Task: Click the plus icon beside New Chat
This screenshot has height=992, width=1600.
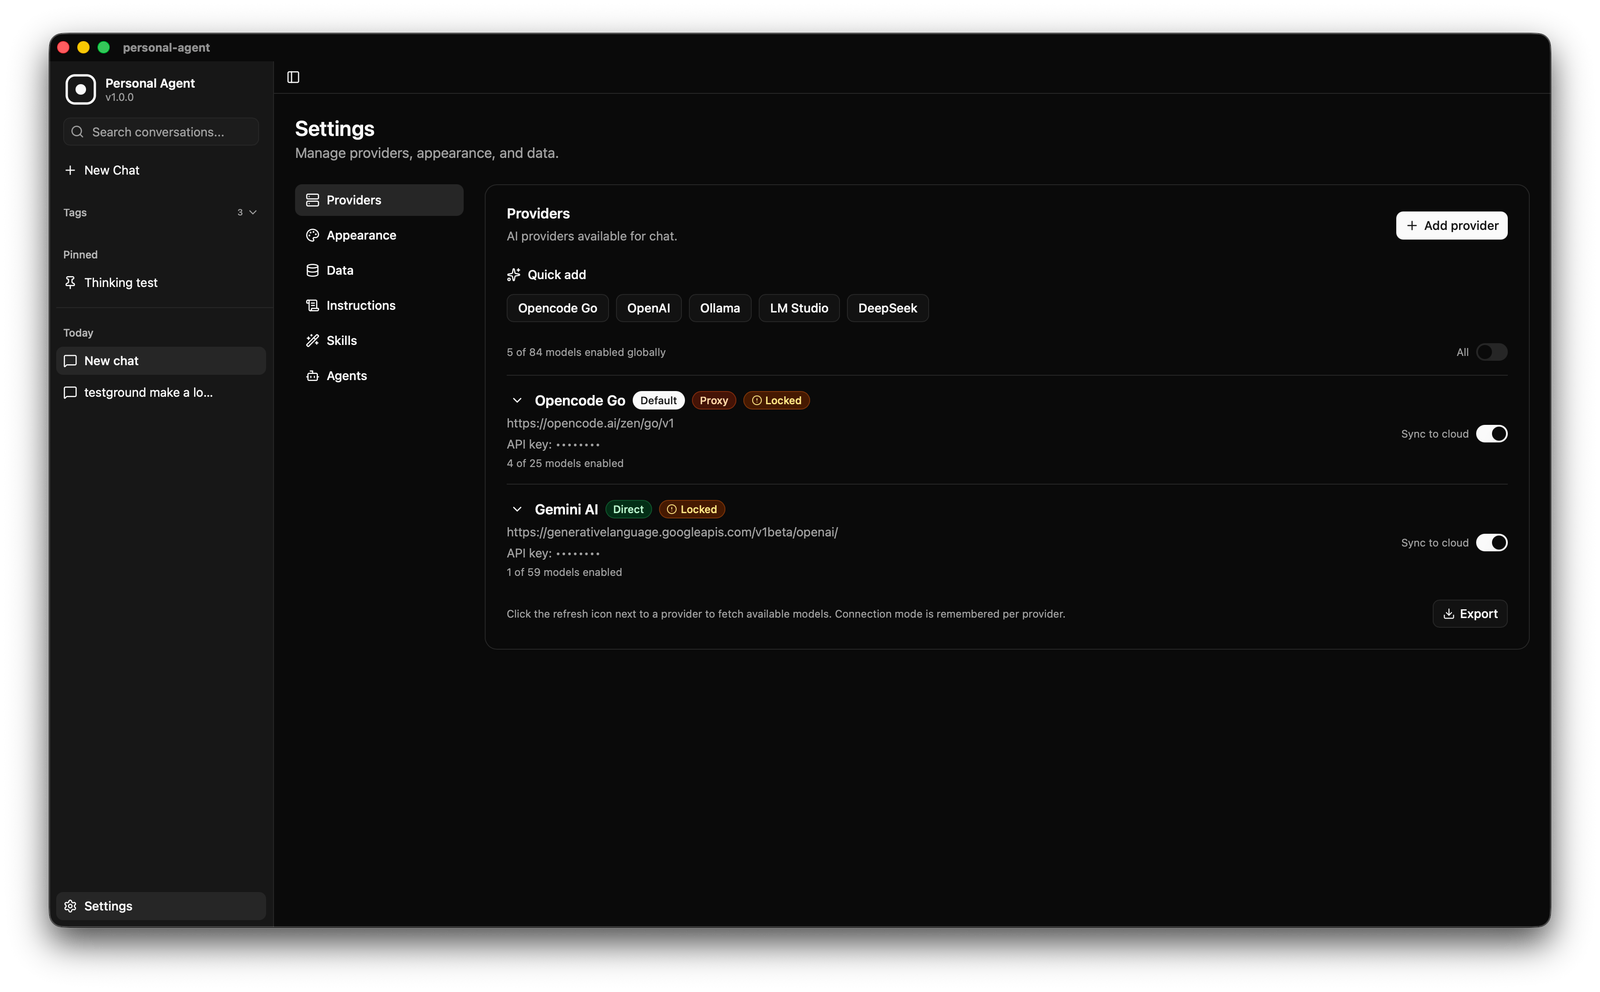Action: (70, 170)
